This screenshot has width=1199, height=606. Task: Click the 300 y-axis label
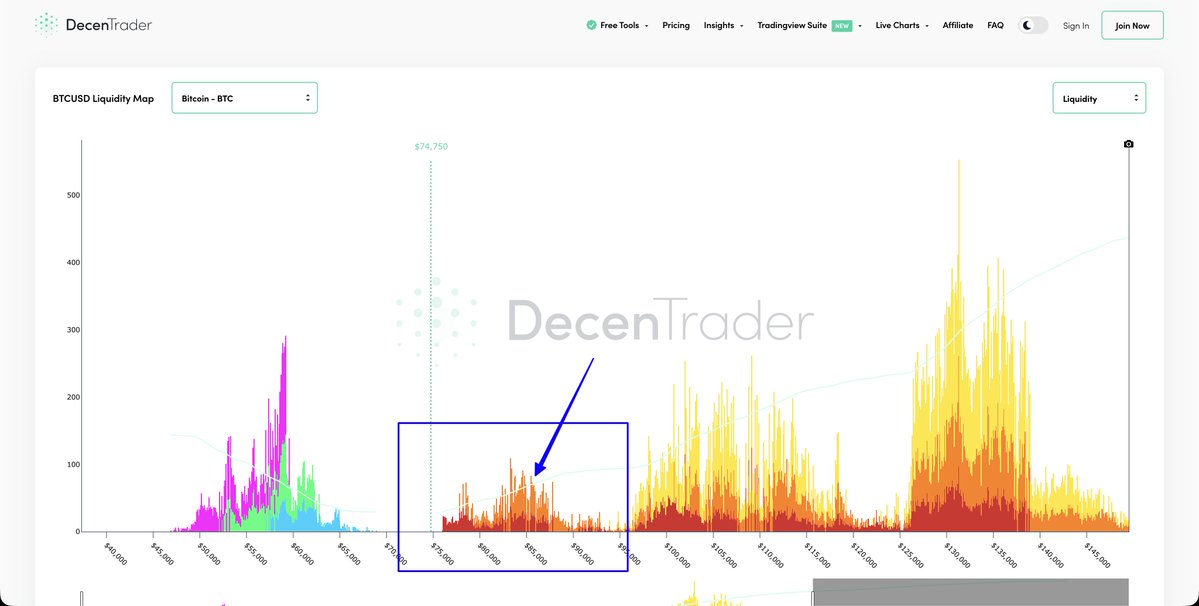pos(73,330)
